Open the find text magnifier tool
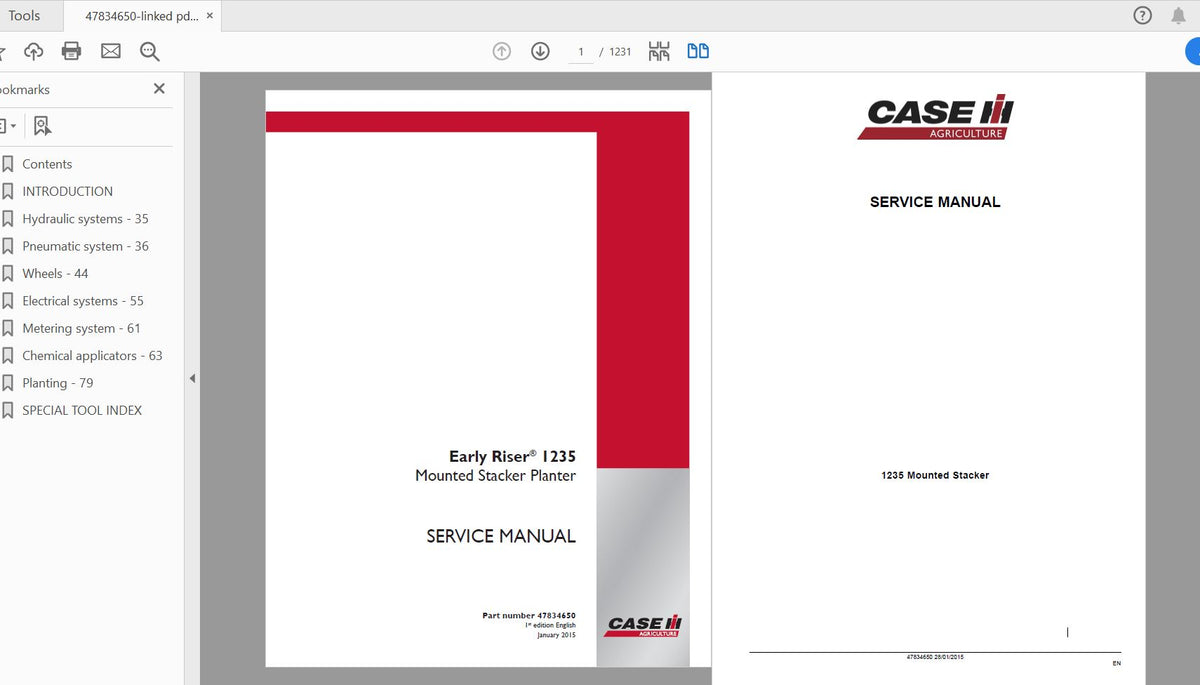The height and width of the screenshot is (685, 1200). [x=150, y=51]
